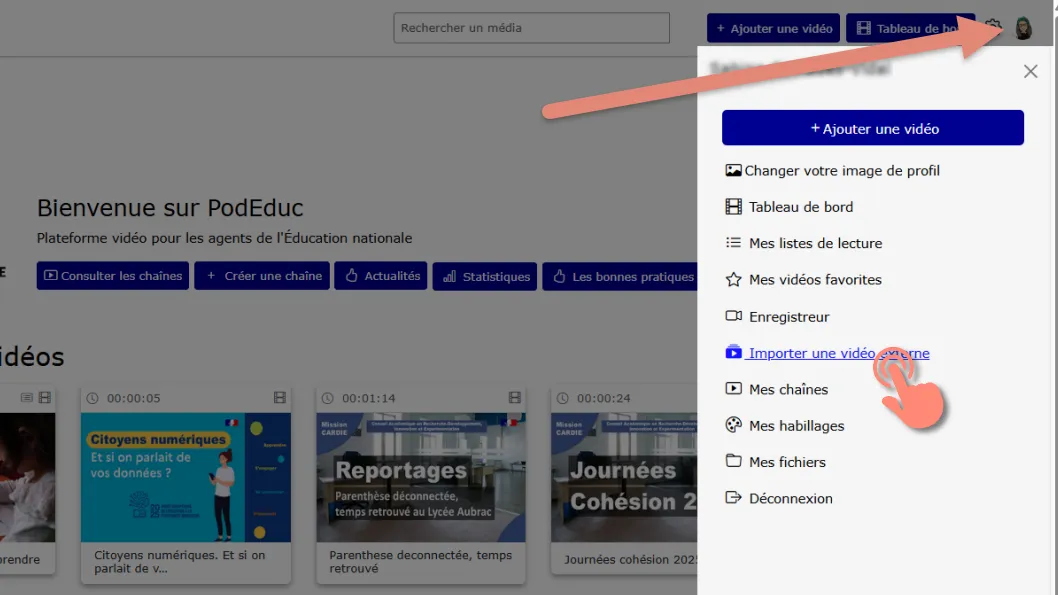Click 'Les bonnes pratiques' button
The width and height of the screenshot is (1058, 595).
coord(620,277)
